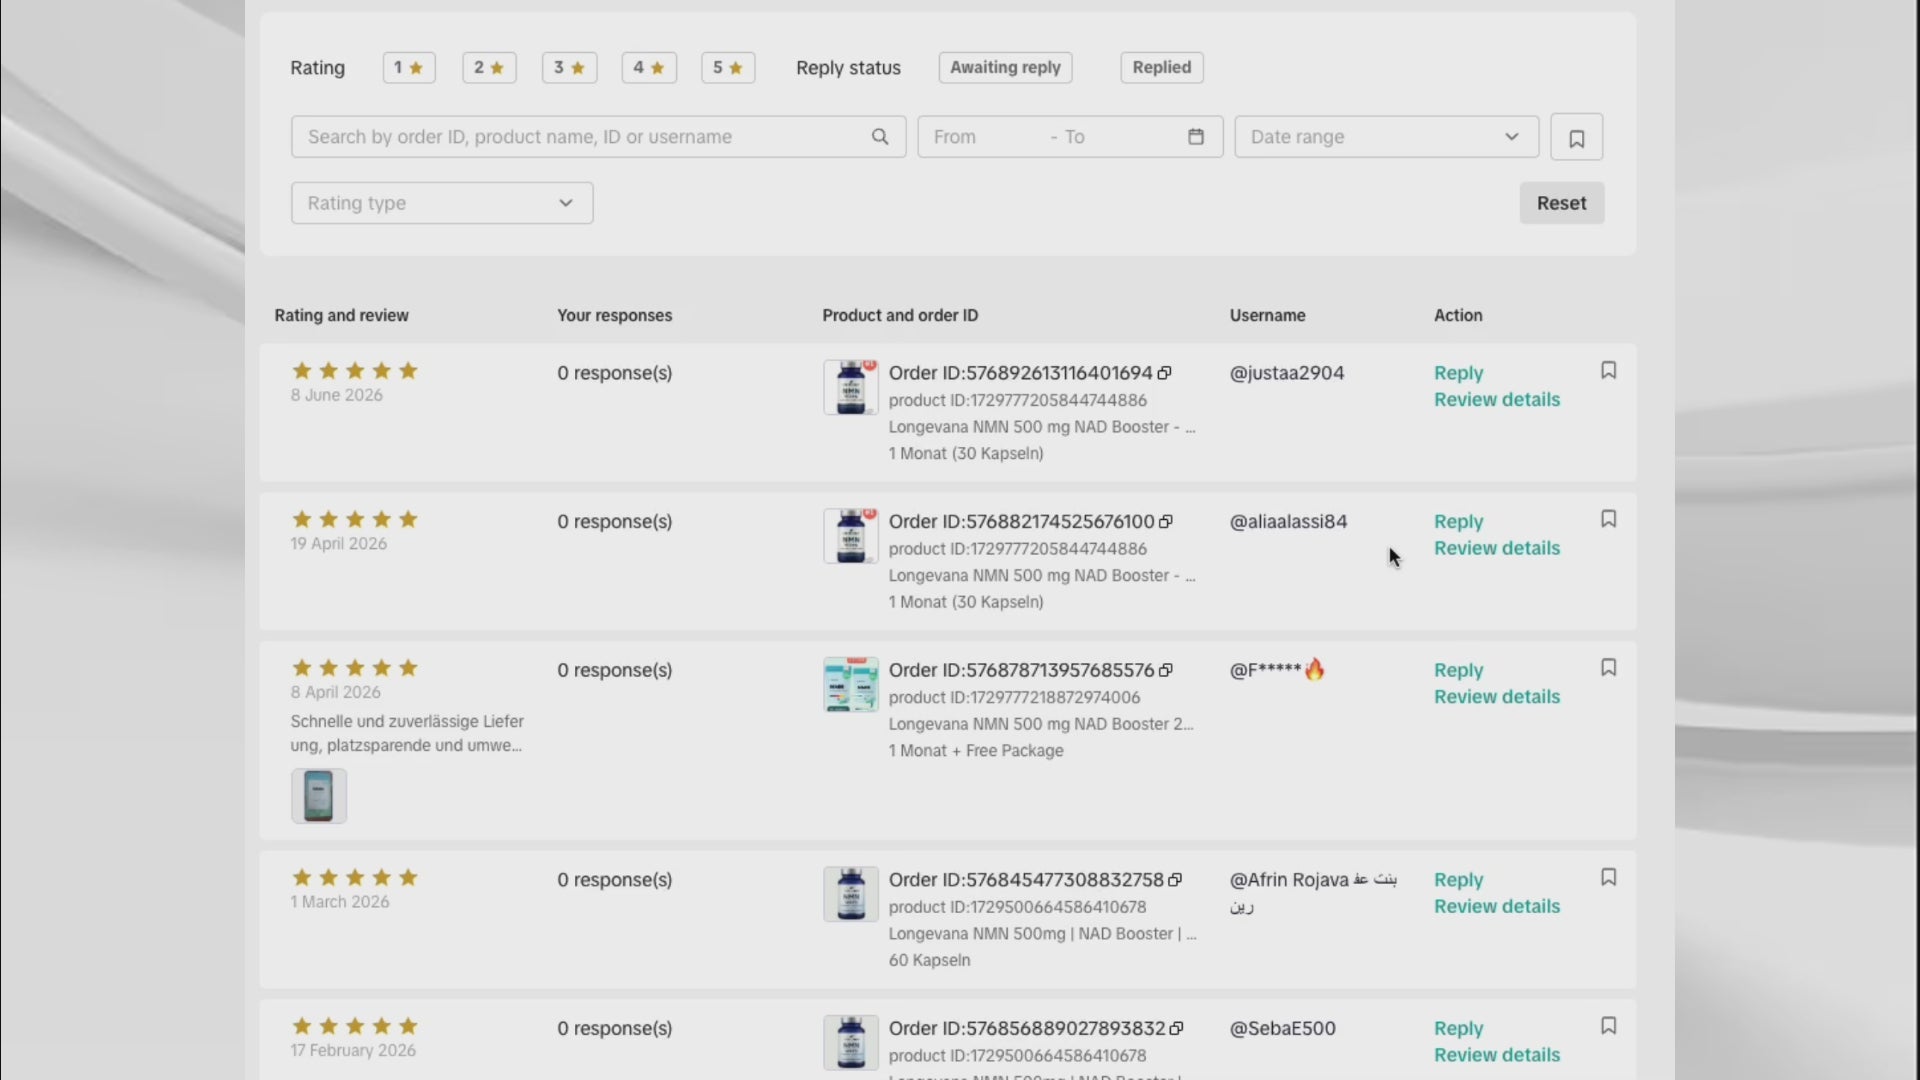Copy order ID 576845477308832758

(x=1175, y=880)
